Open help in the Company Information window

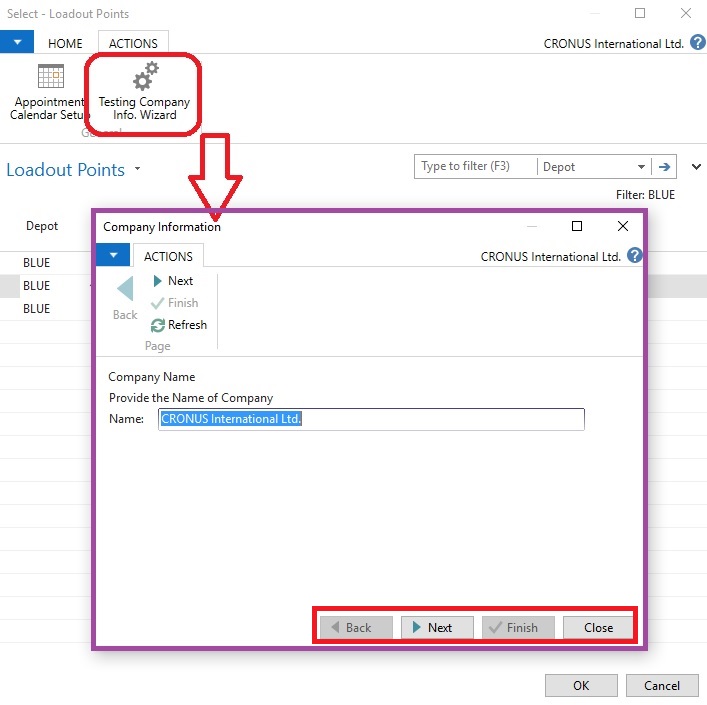tap(635, 256)
